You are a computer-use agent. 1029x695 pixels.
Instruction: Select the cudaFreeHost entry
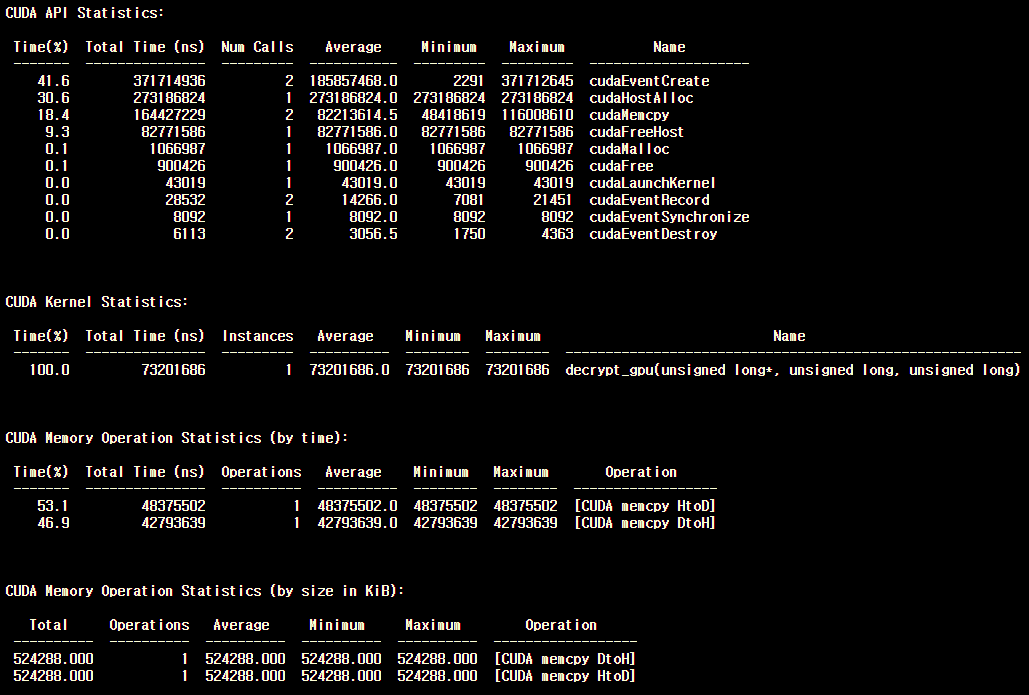pos(633,132)
